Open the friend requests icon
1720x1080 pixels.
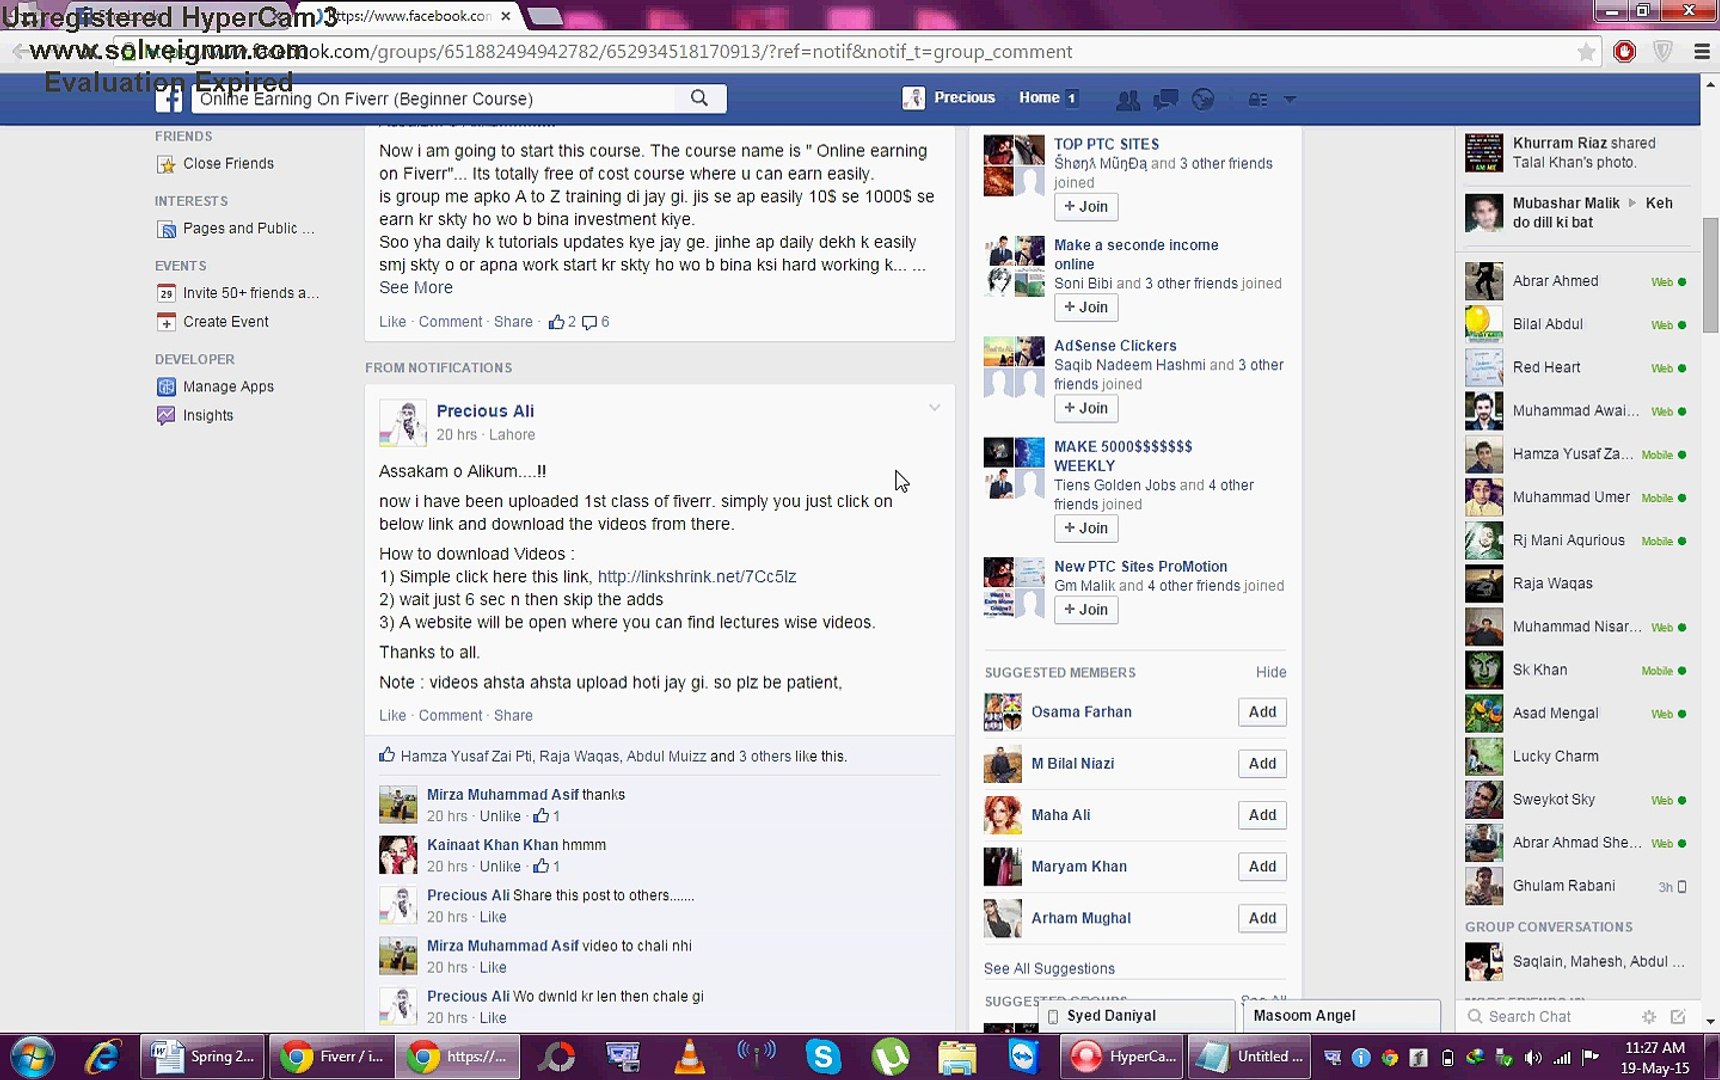coord(1128,99)
